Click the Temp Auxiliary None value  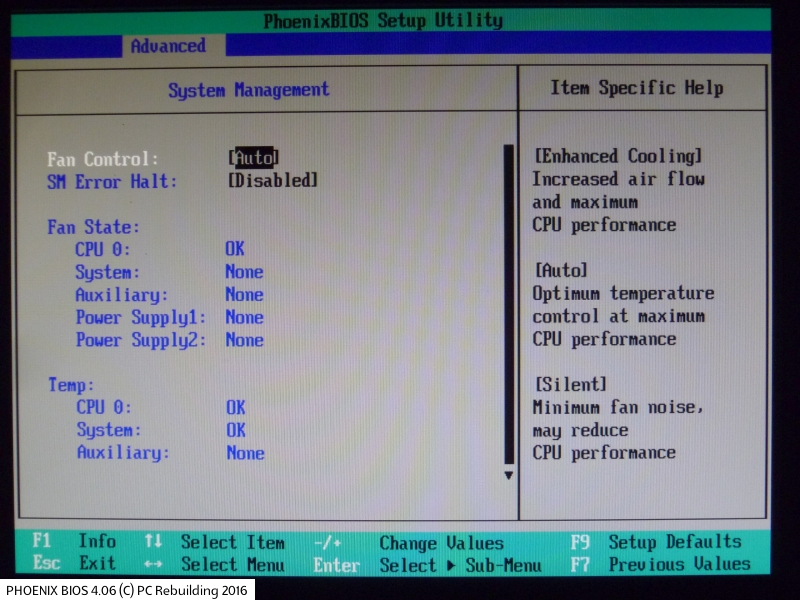click(x=245, y=453)
